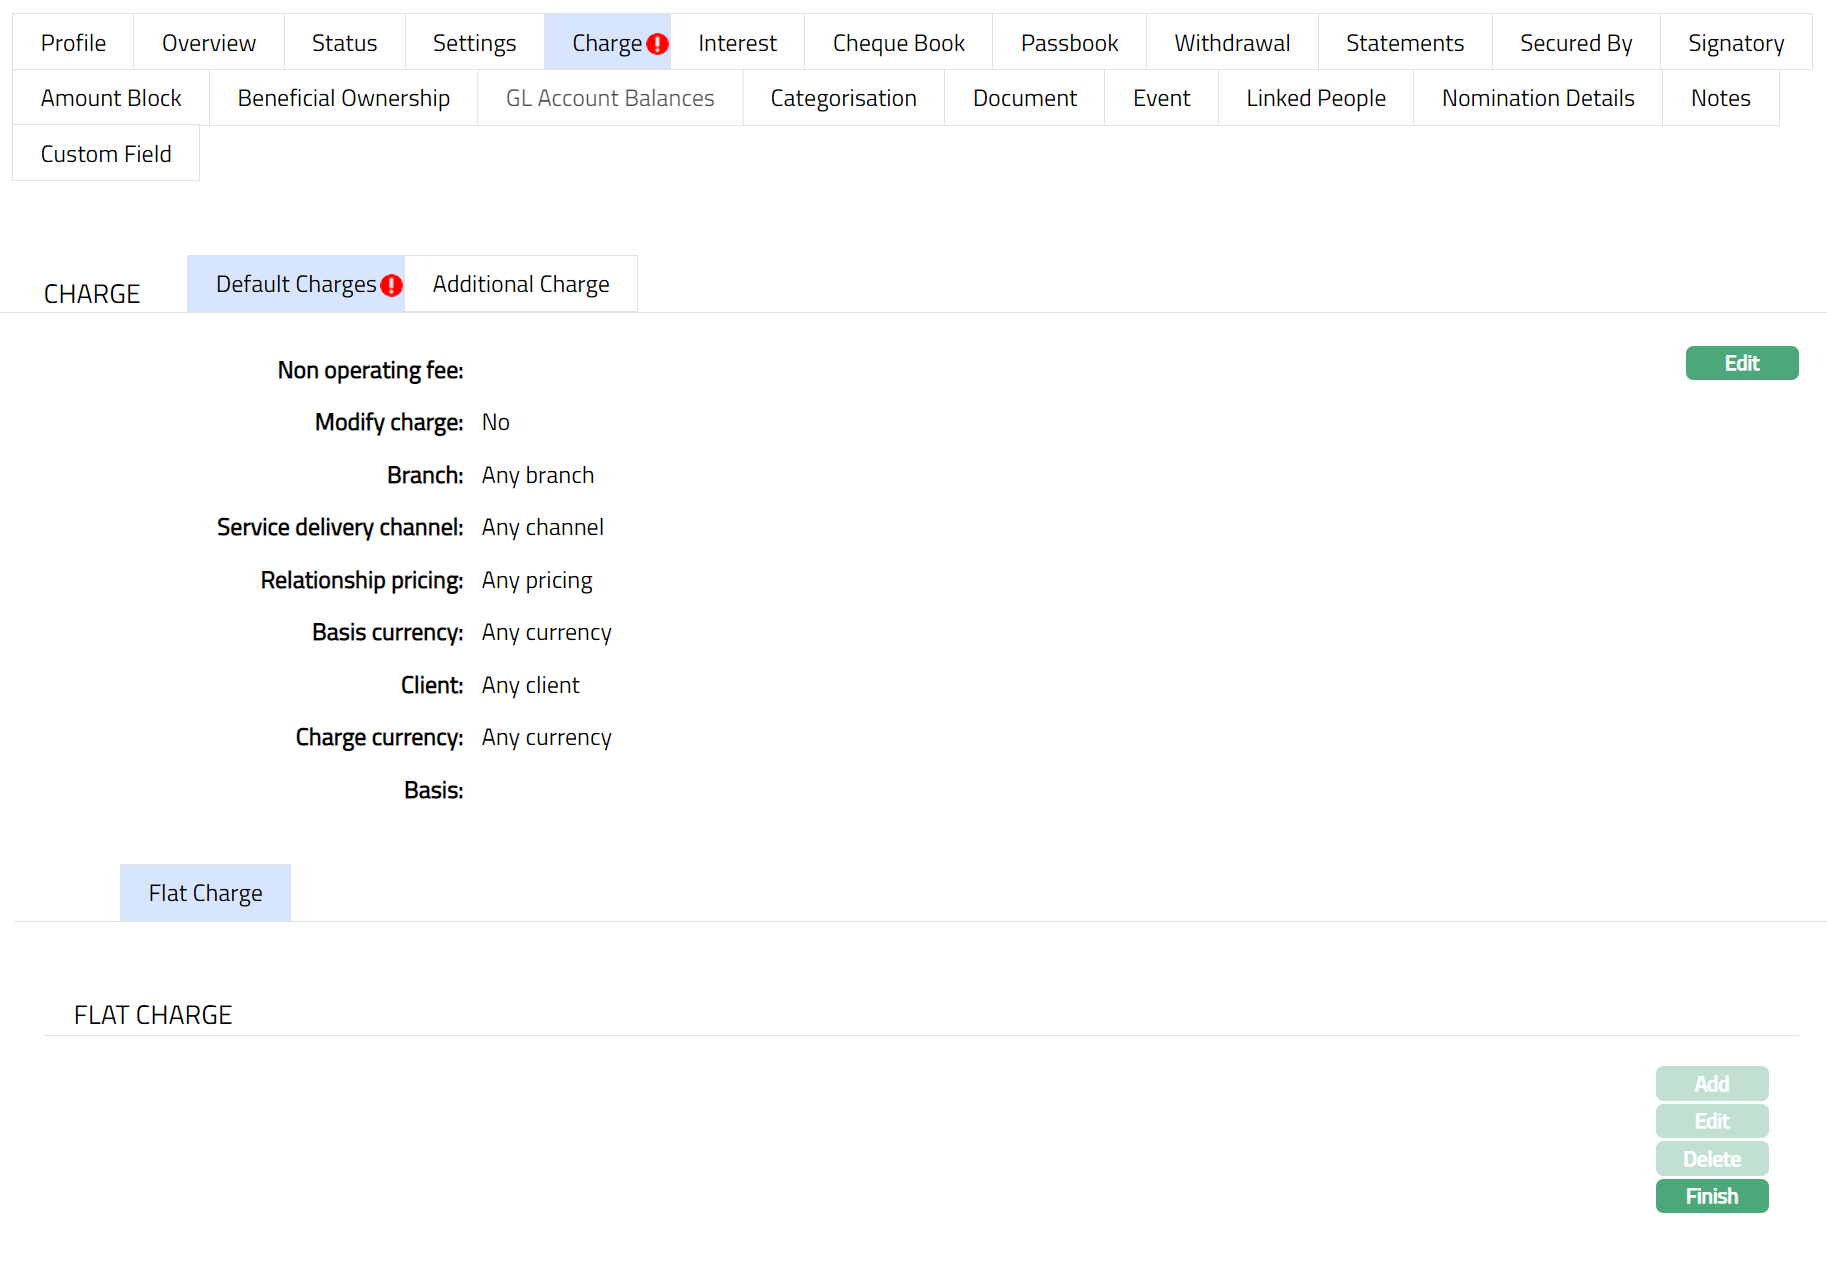Open the Passbook tab
Screen dimensions: 1827x1265
1069,43
